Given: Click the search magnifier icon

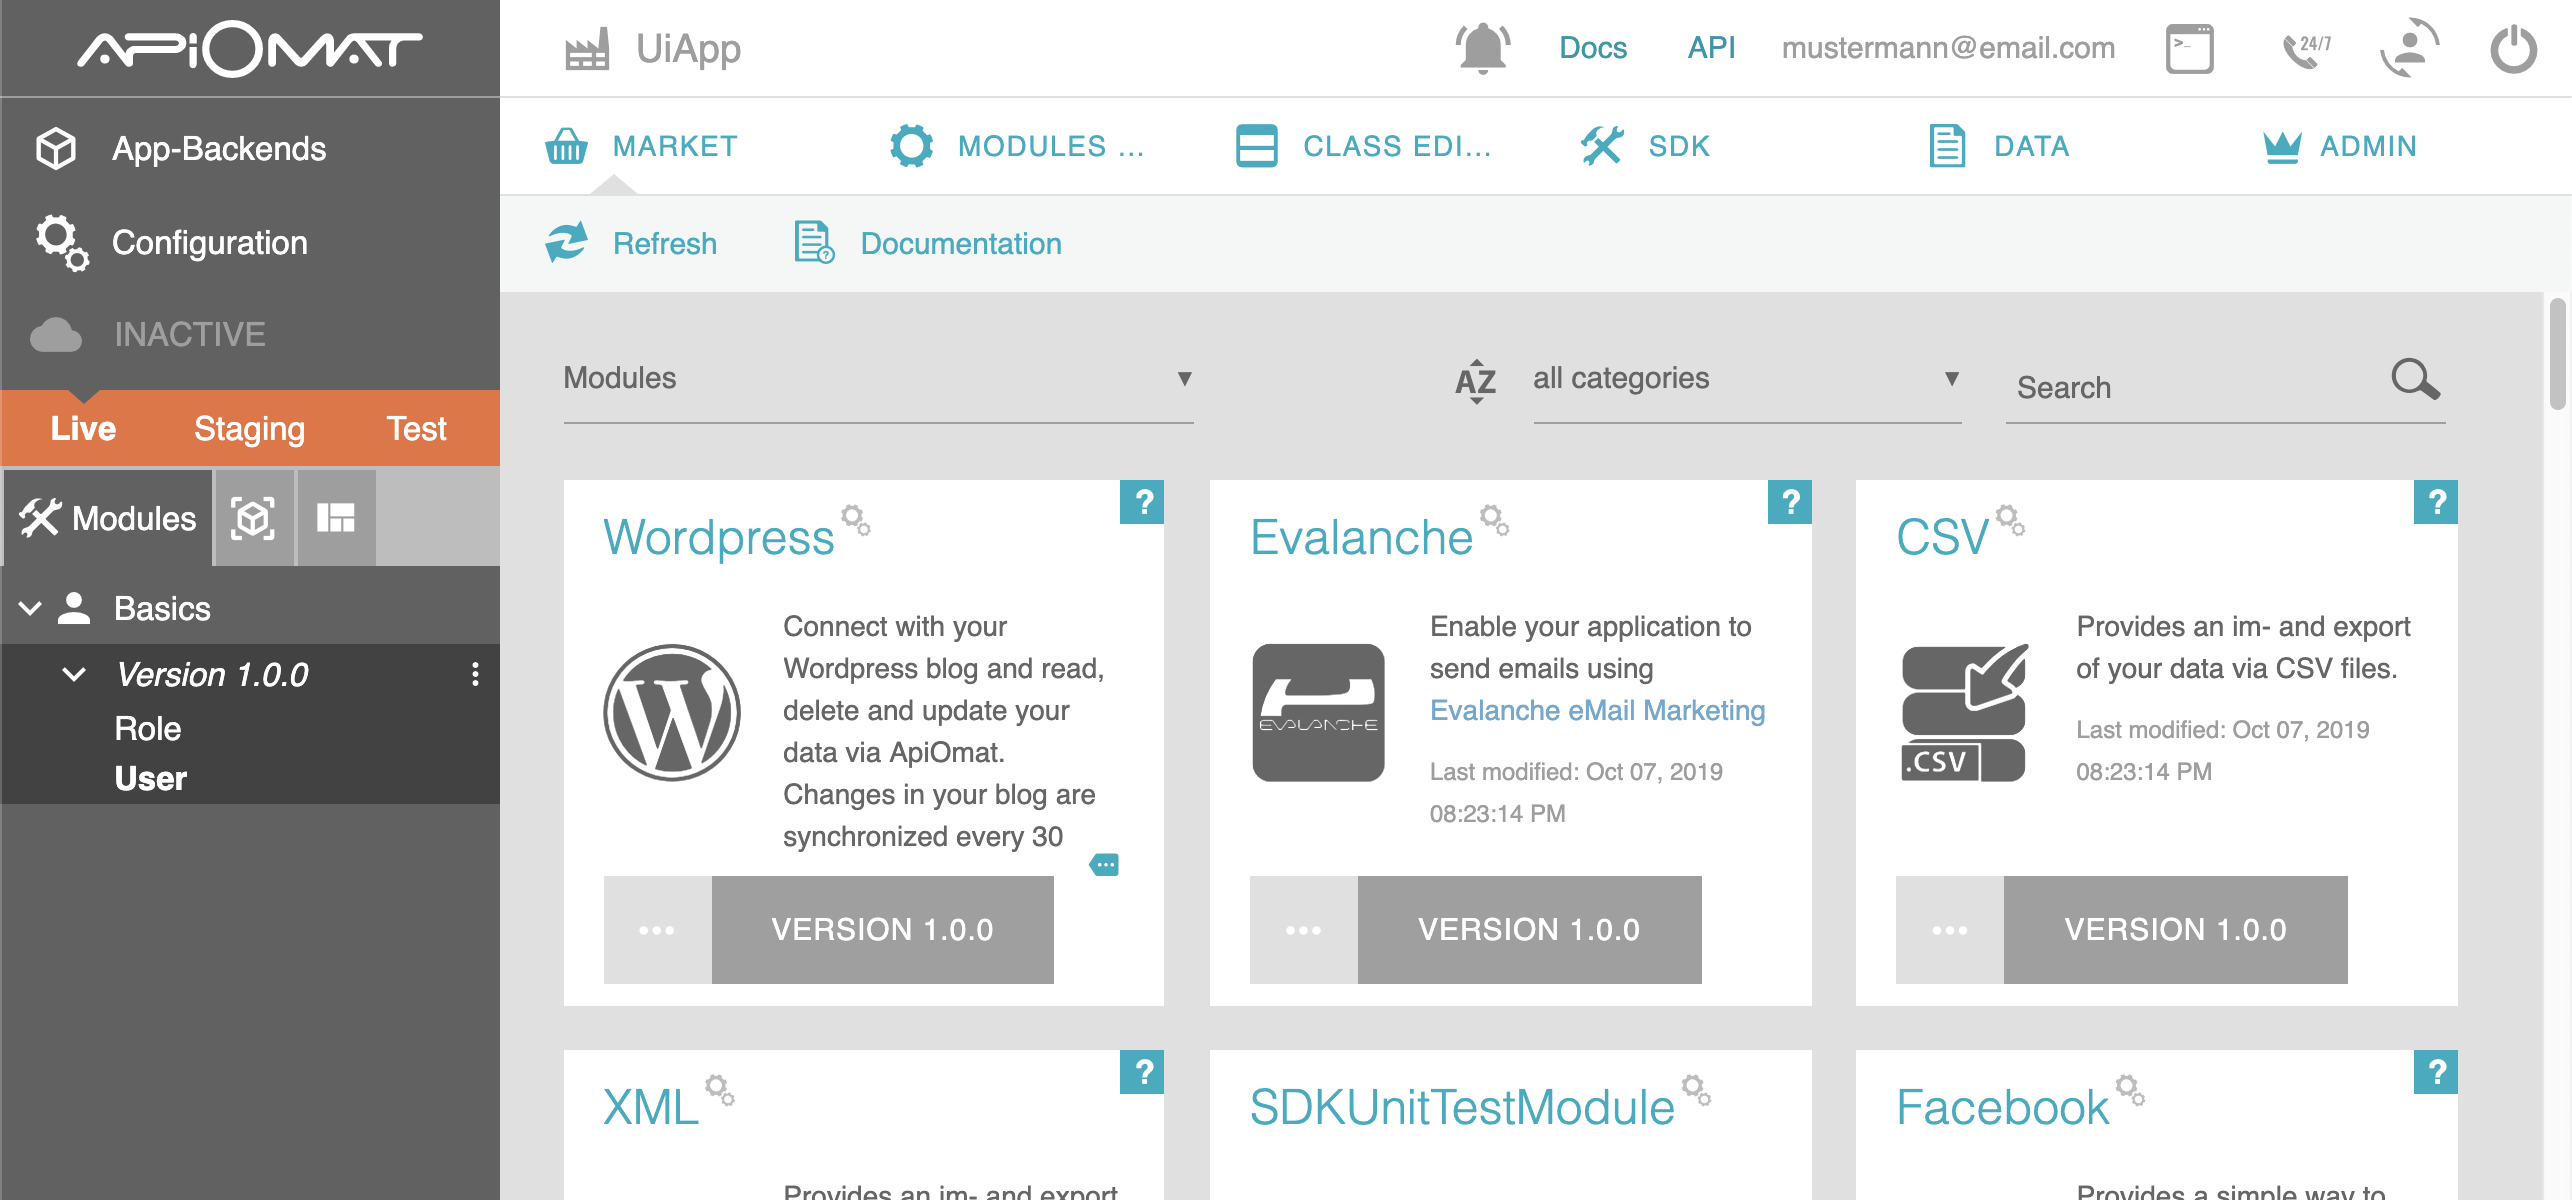Looking at the screenshot, I should click(x=2416, y=379).
